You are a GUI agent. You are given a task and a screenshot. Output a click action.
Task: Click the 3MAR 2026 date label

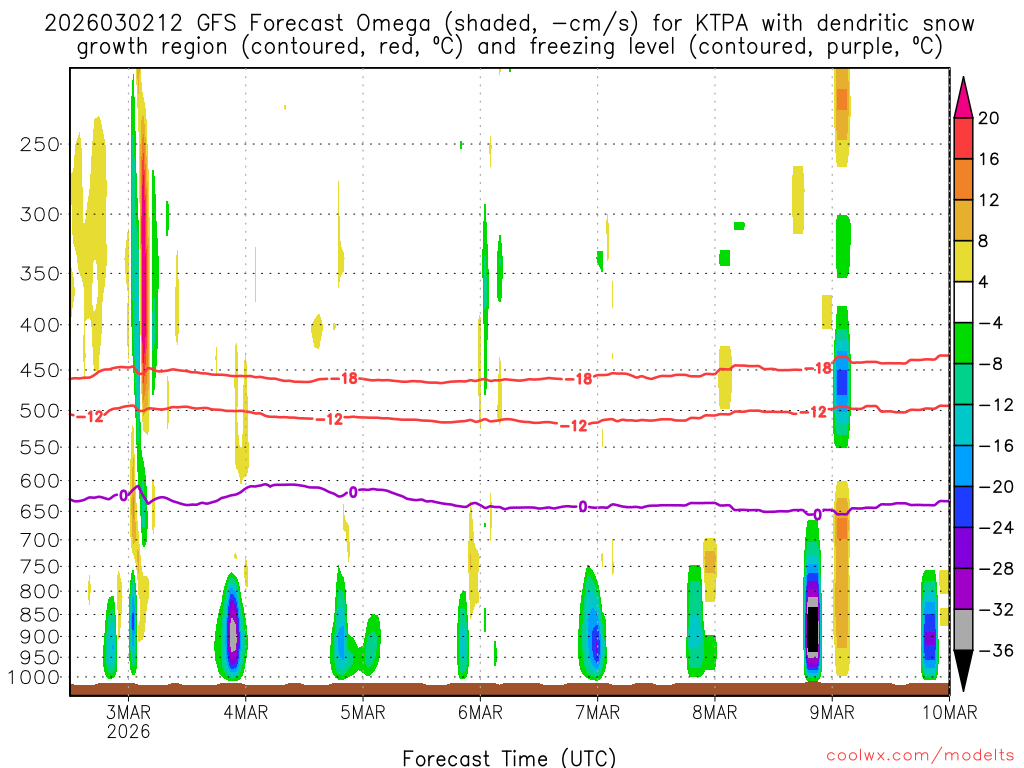129,721
